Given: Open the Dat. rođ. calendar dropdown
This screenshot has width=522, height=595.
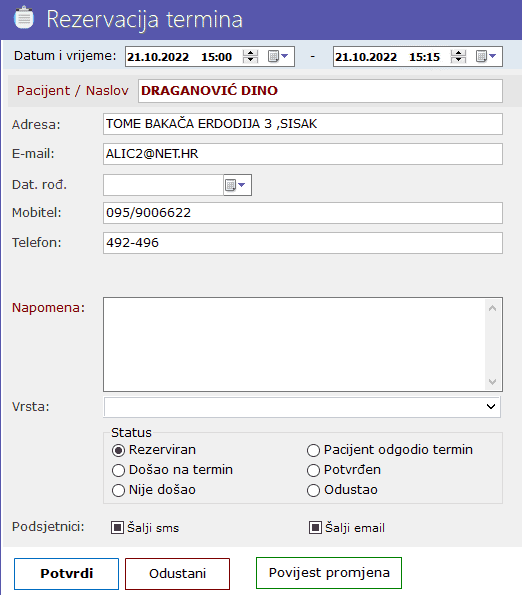Looking at the screenshot, I should [237, 185].
